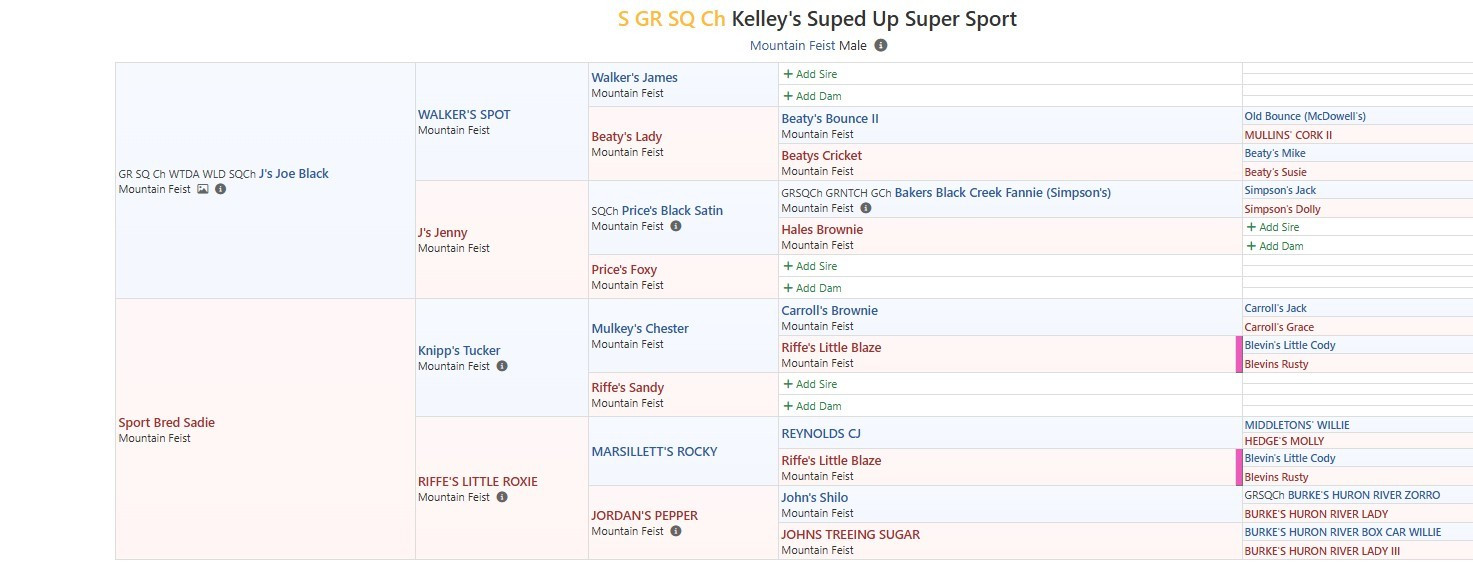Image resolution: width=1473 pixels, height=570 pixels.
Task: Open Sport Bred Sadie's pedigree
Action: click(166, 422)
